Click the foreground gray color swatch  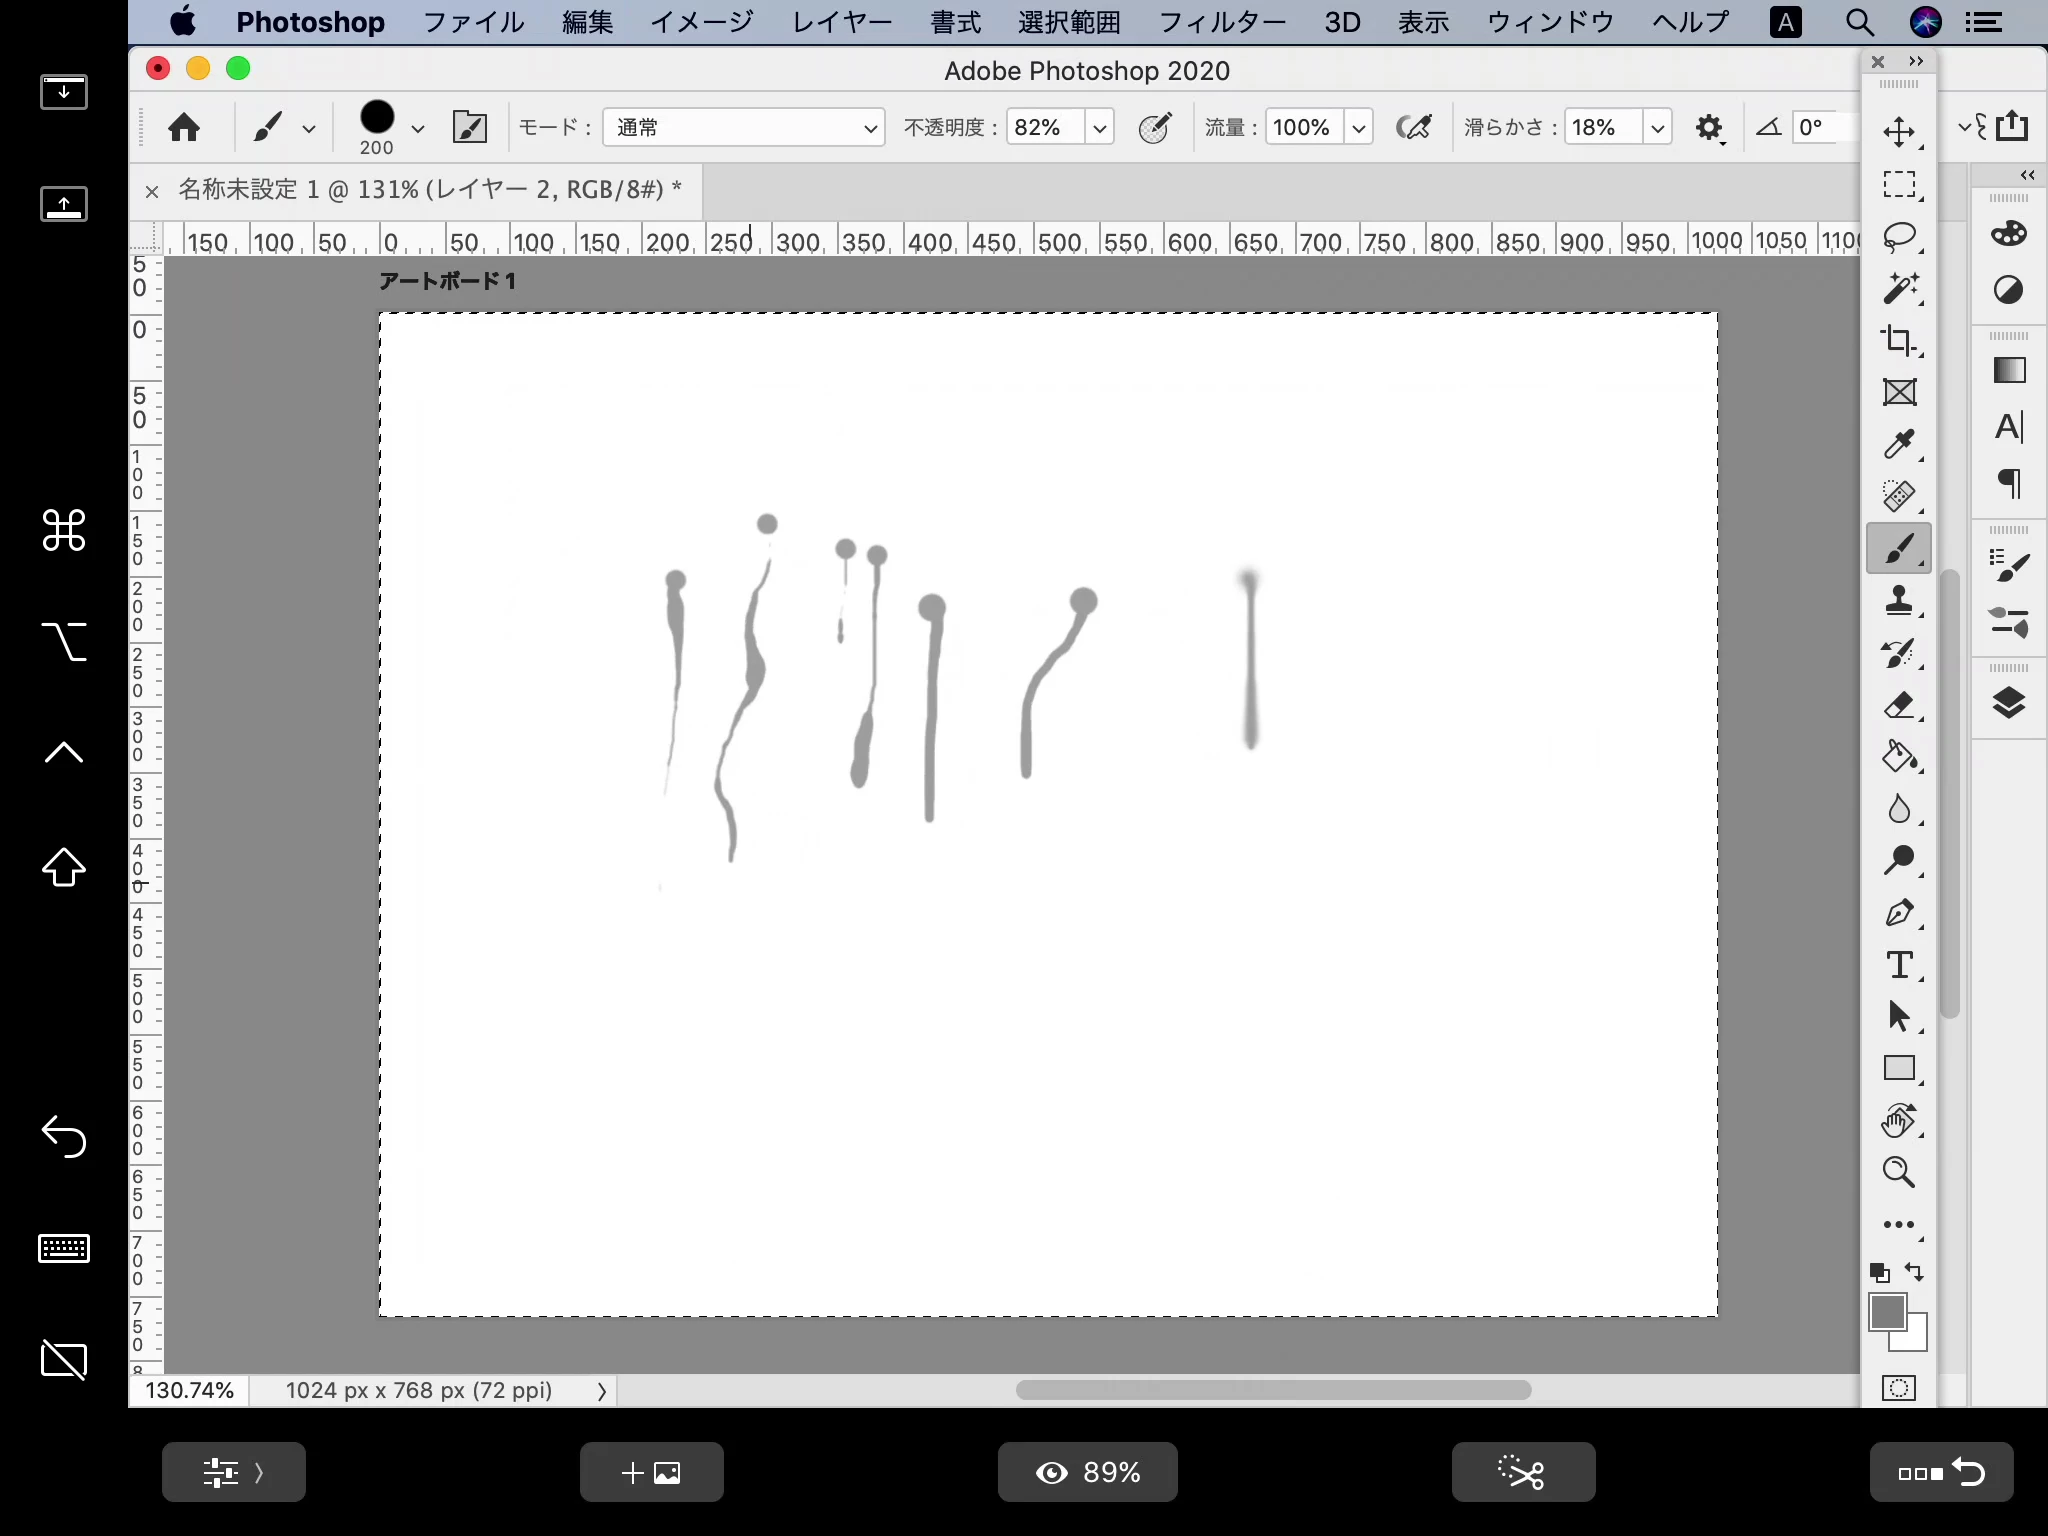(1887, 1312)
